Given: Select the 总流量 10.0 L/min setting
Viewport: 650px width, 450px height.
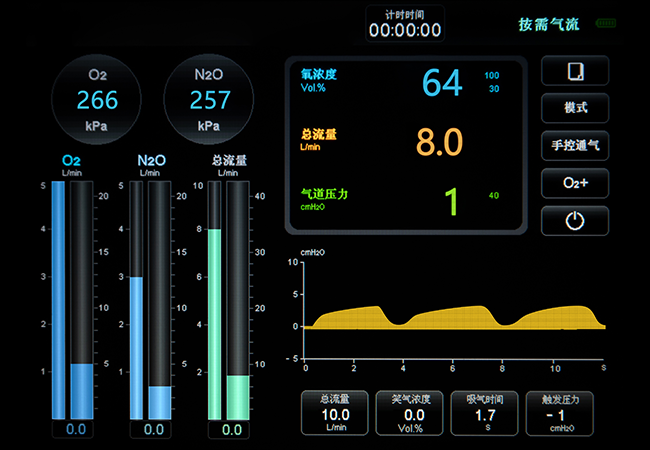Looking at the screenshot, I should (334, 412).
